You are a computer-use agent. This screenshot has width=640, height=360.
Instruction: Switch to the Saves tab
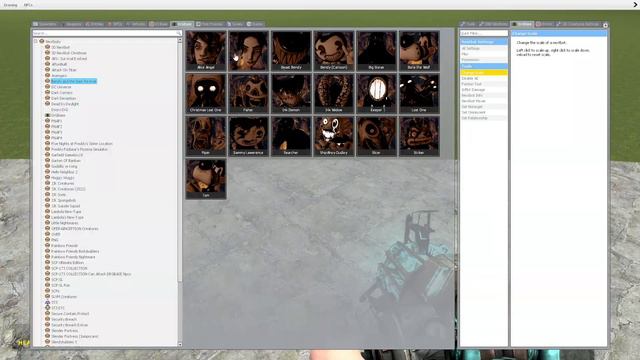tap(255, 24)
